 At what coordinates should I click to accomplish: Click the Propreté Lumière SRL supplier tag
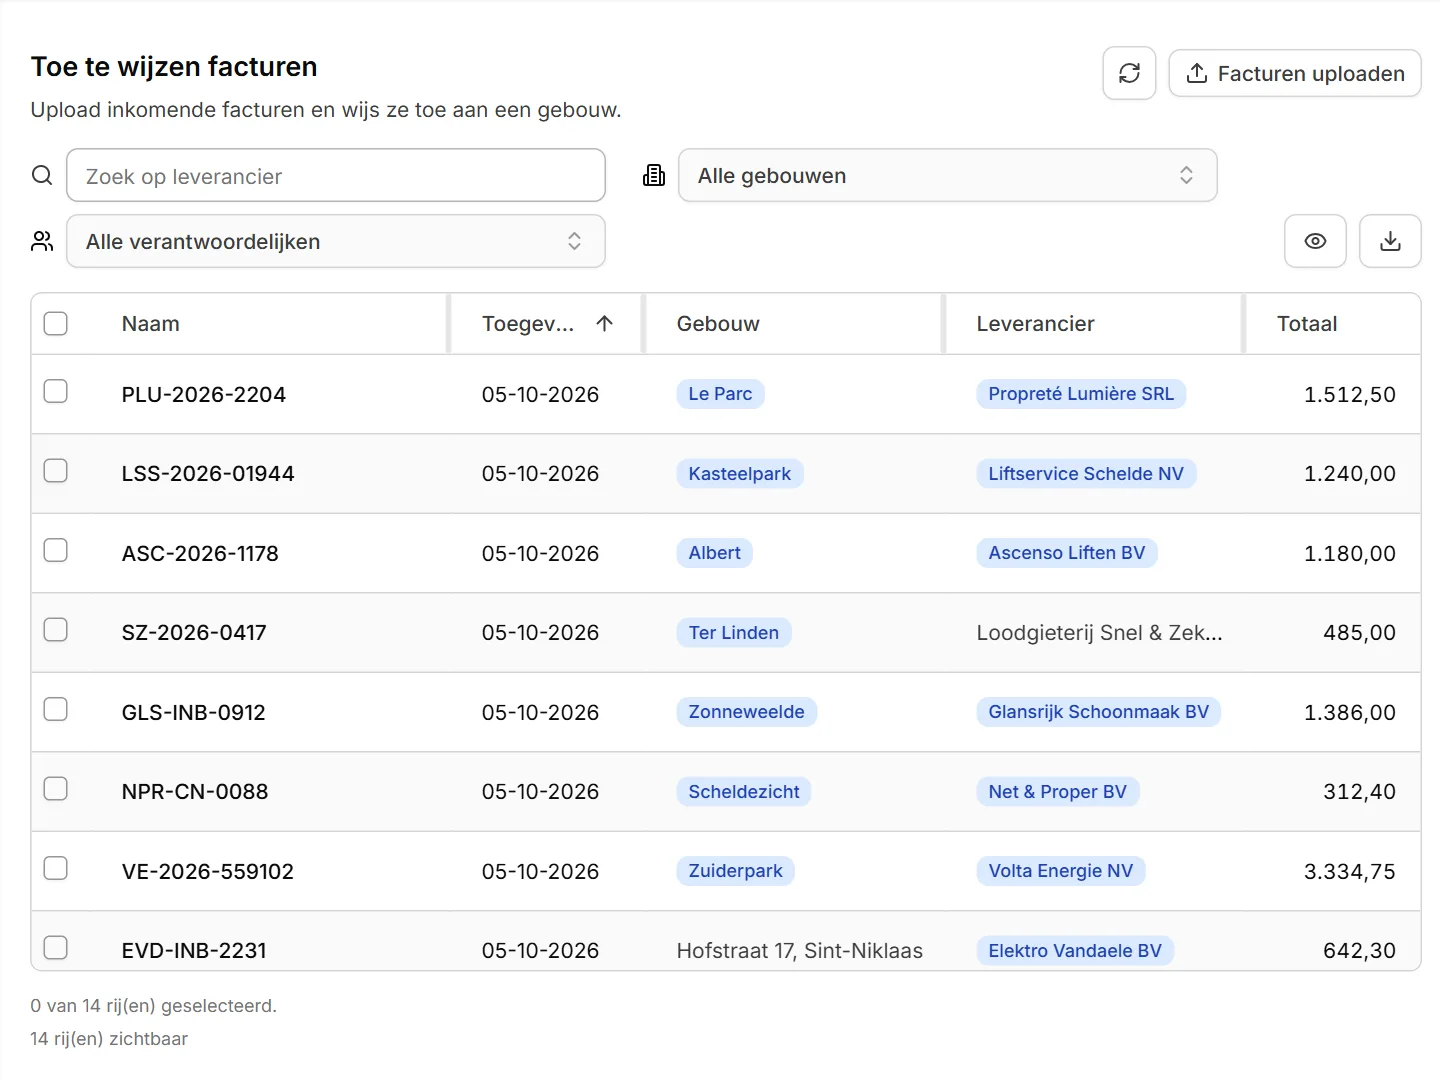click(x=1081, y=394)
